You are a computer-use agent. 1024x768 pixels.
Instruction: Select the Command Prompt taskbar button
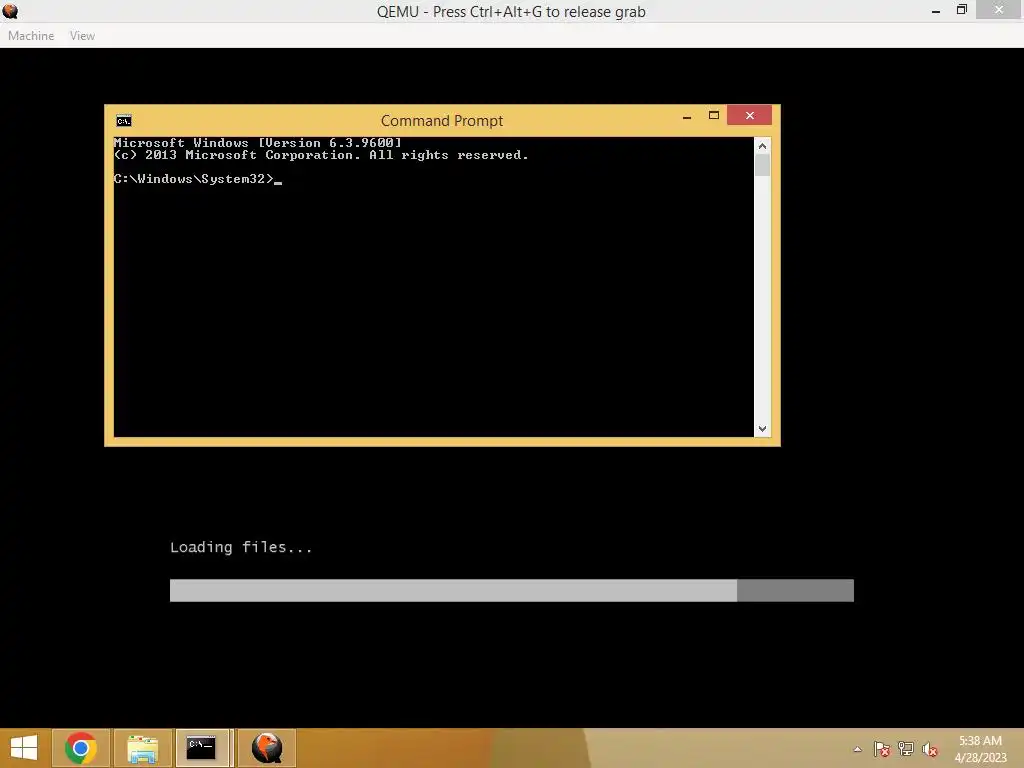(x=202, y=748)
